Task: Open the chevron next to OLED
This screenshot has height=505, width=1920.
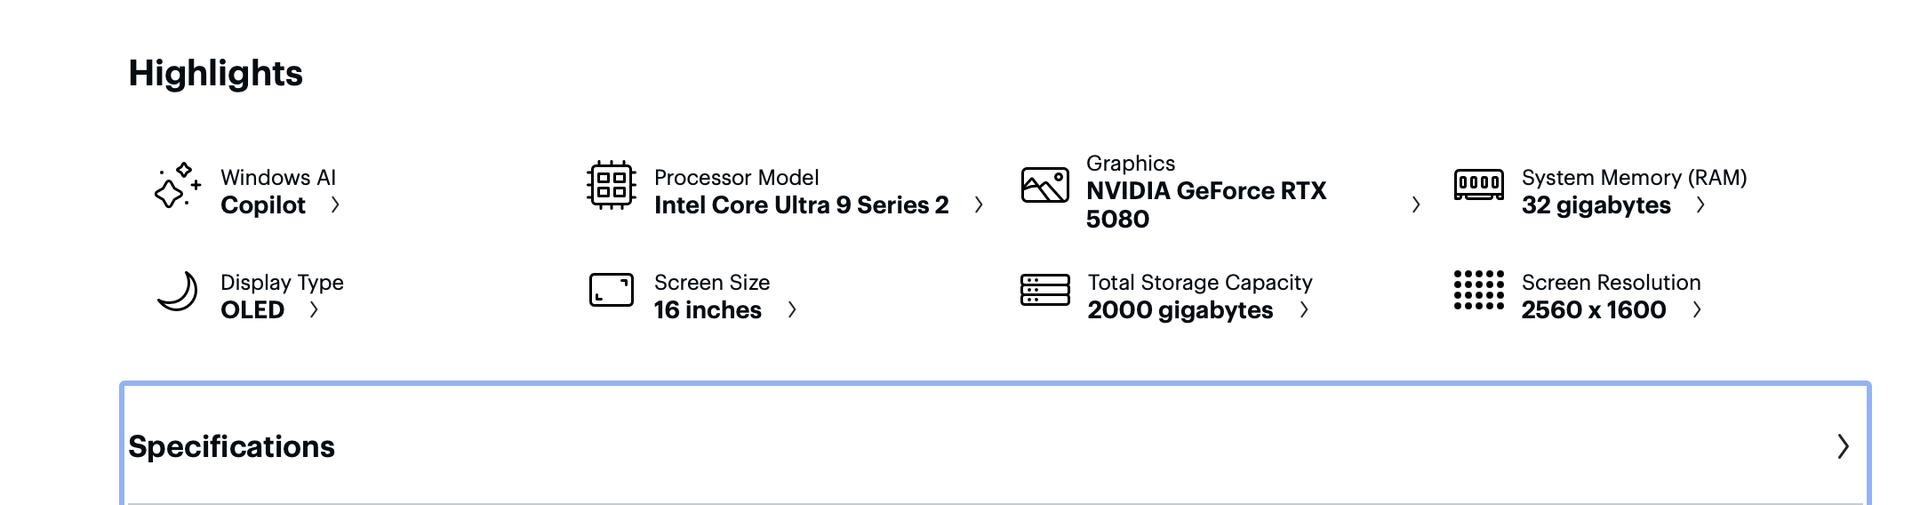Action: [x=314, y=310]
